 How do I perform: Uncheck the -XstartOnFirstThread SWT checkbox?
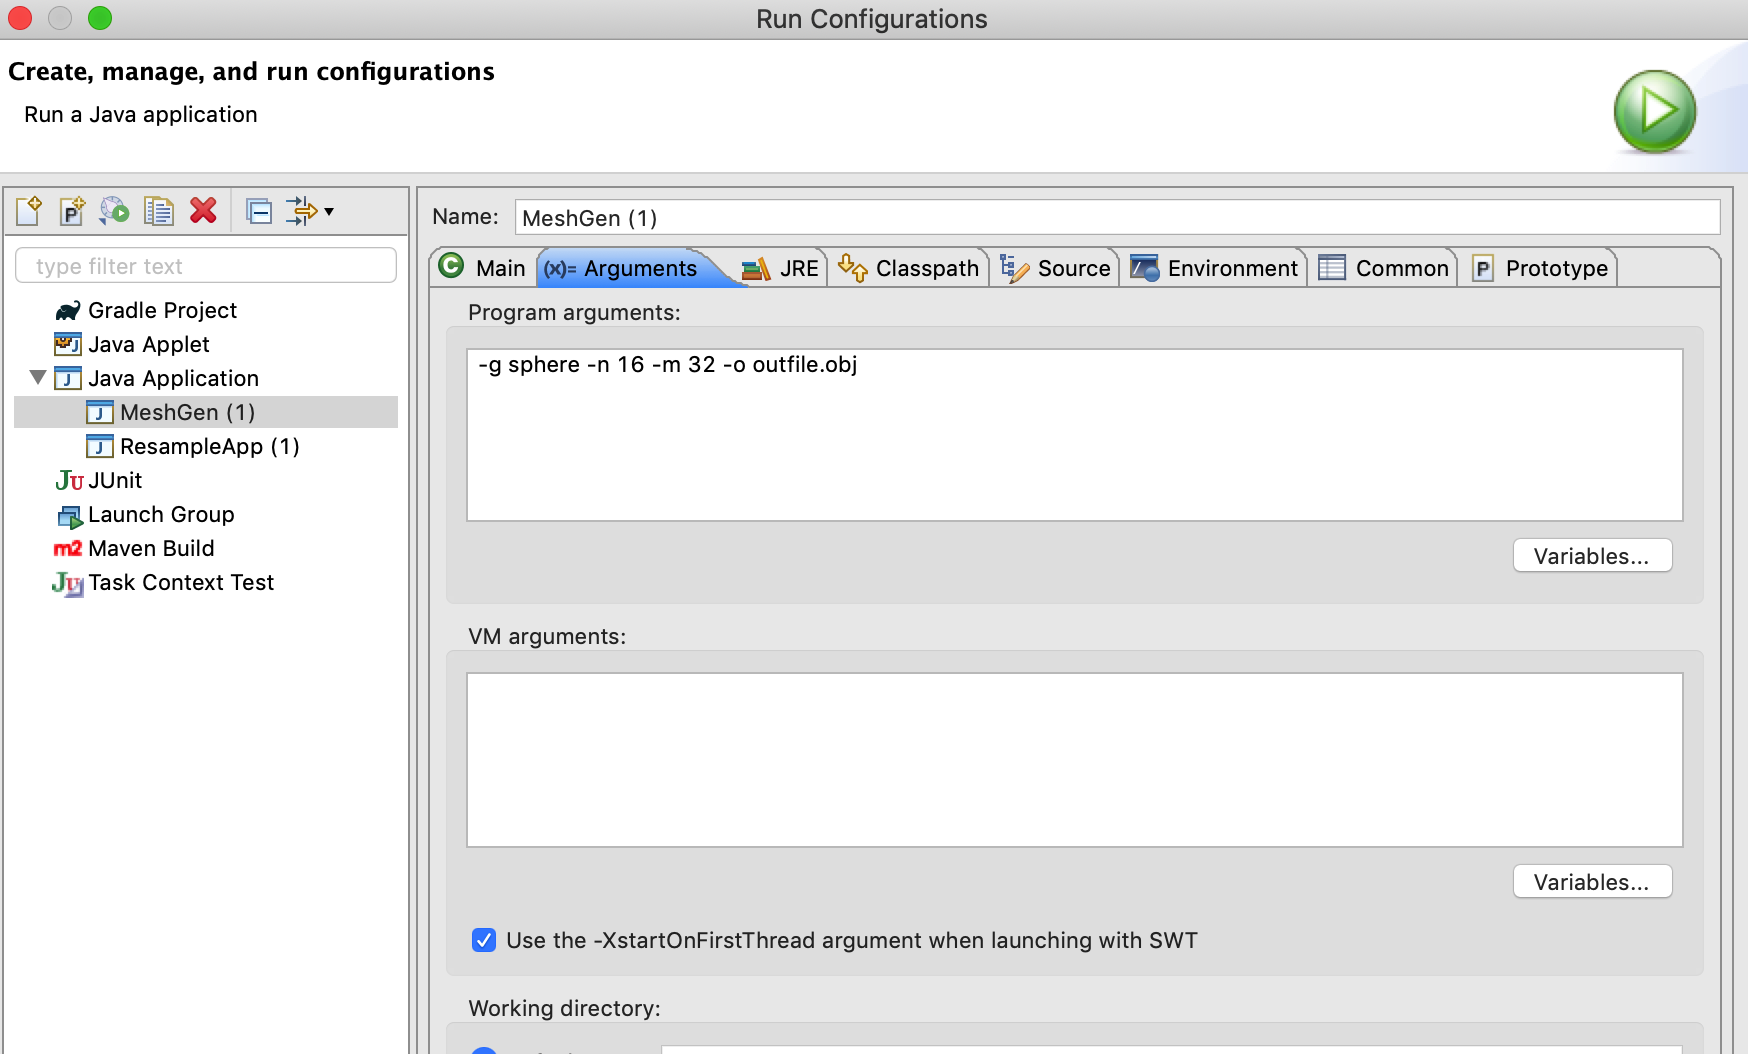(484, 940)
